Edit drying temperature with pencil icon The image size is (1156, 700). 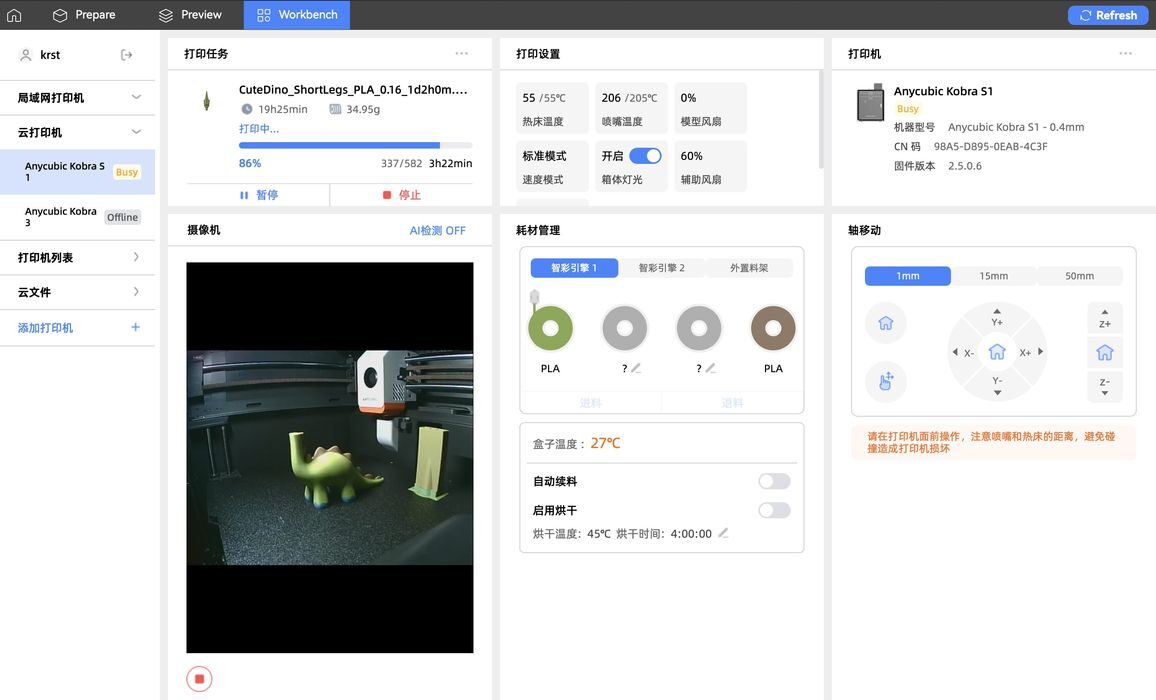coord(723,533)
